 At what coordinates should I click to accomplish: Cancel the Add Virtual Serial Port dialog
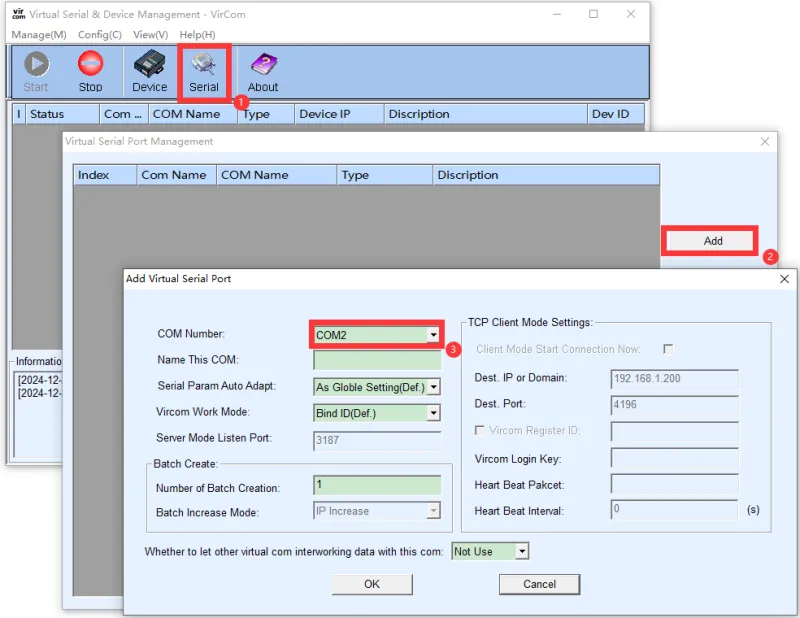(539, 584)
